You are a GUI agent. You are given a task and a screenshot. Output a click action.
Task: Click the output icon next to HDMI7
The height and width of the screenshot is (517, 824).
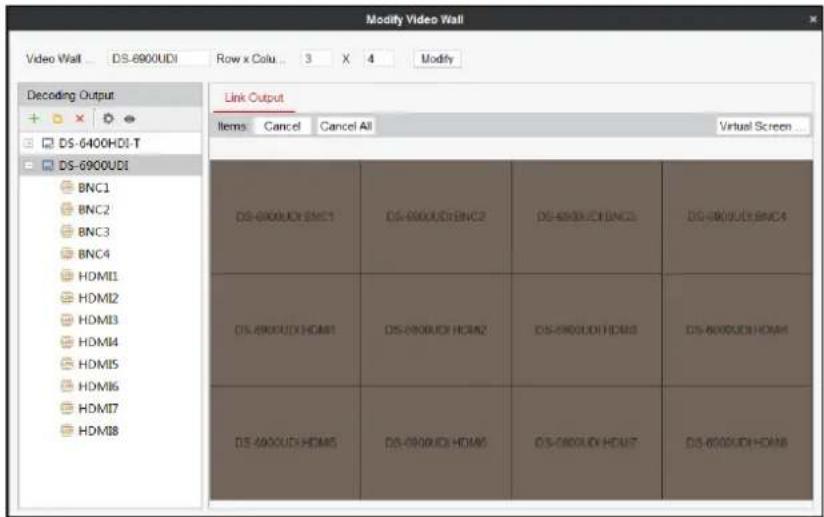click(x=67, y=408)
